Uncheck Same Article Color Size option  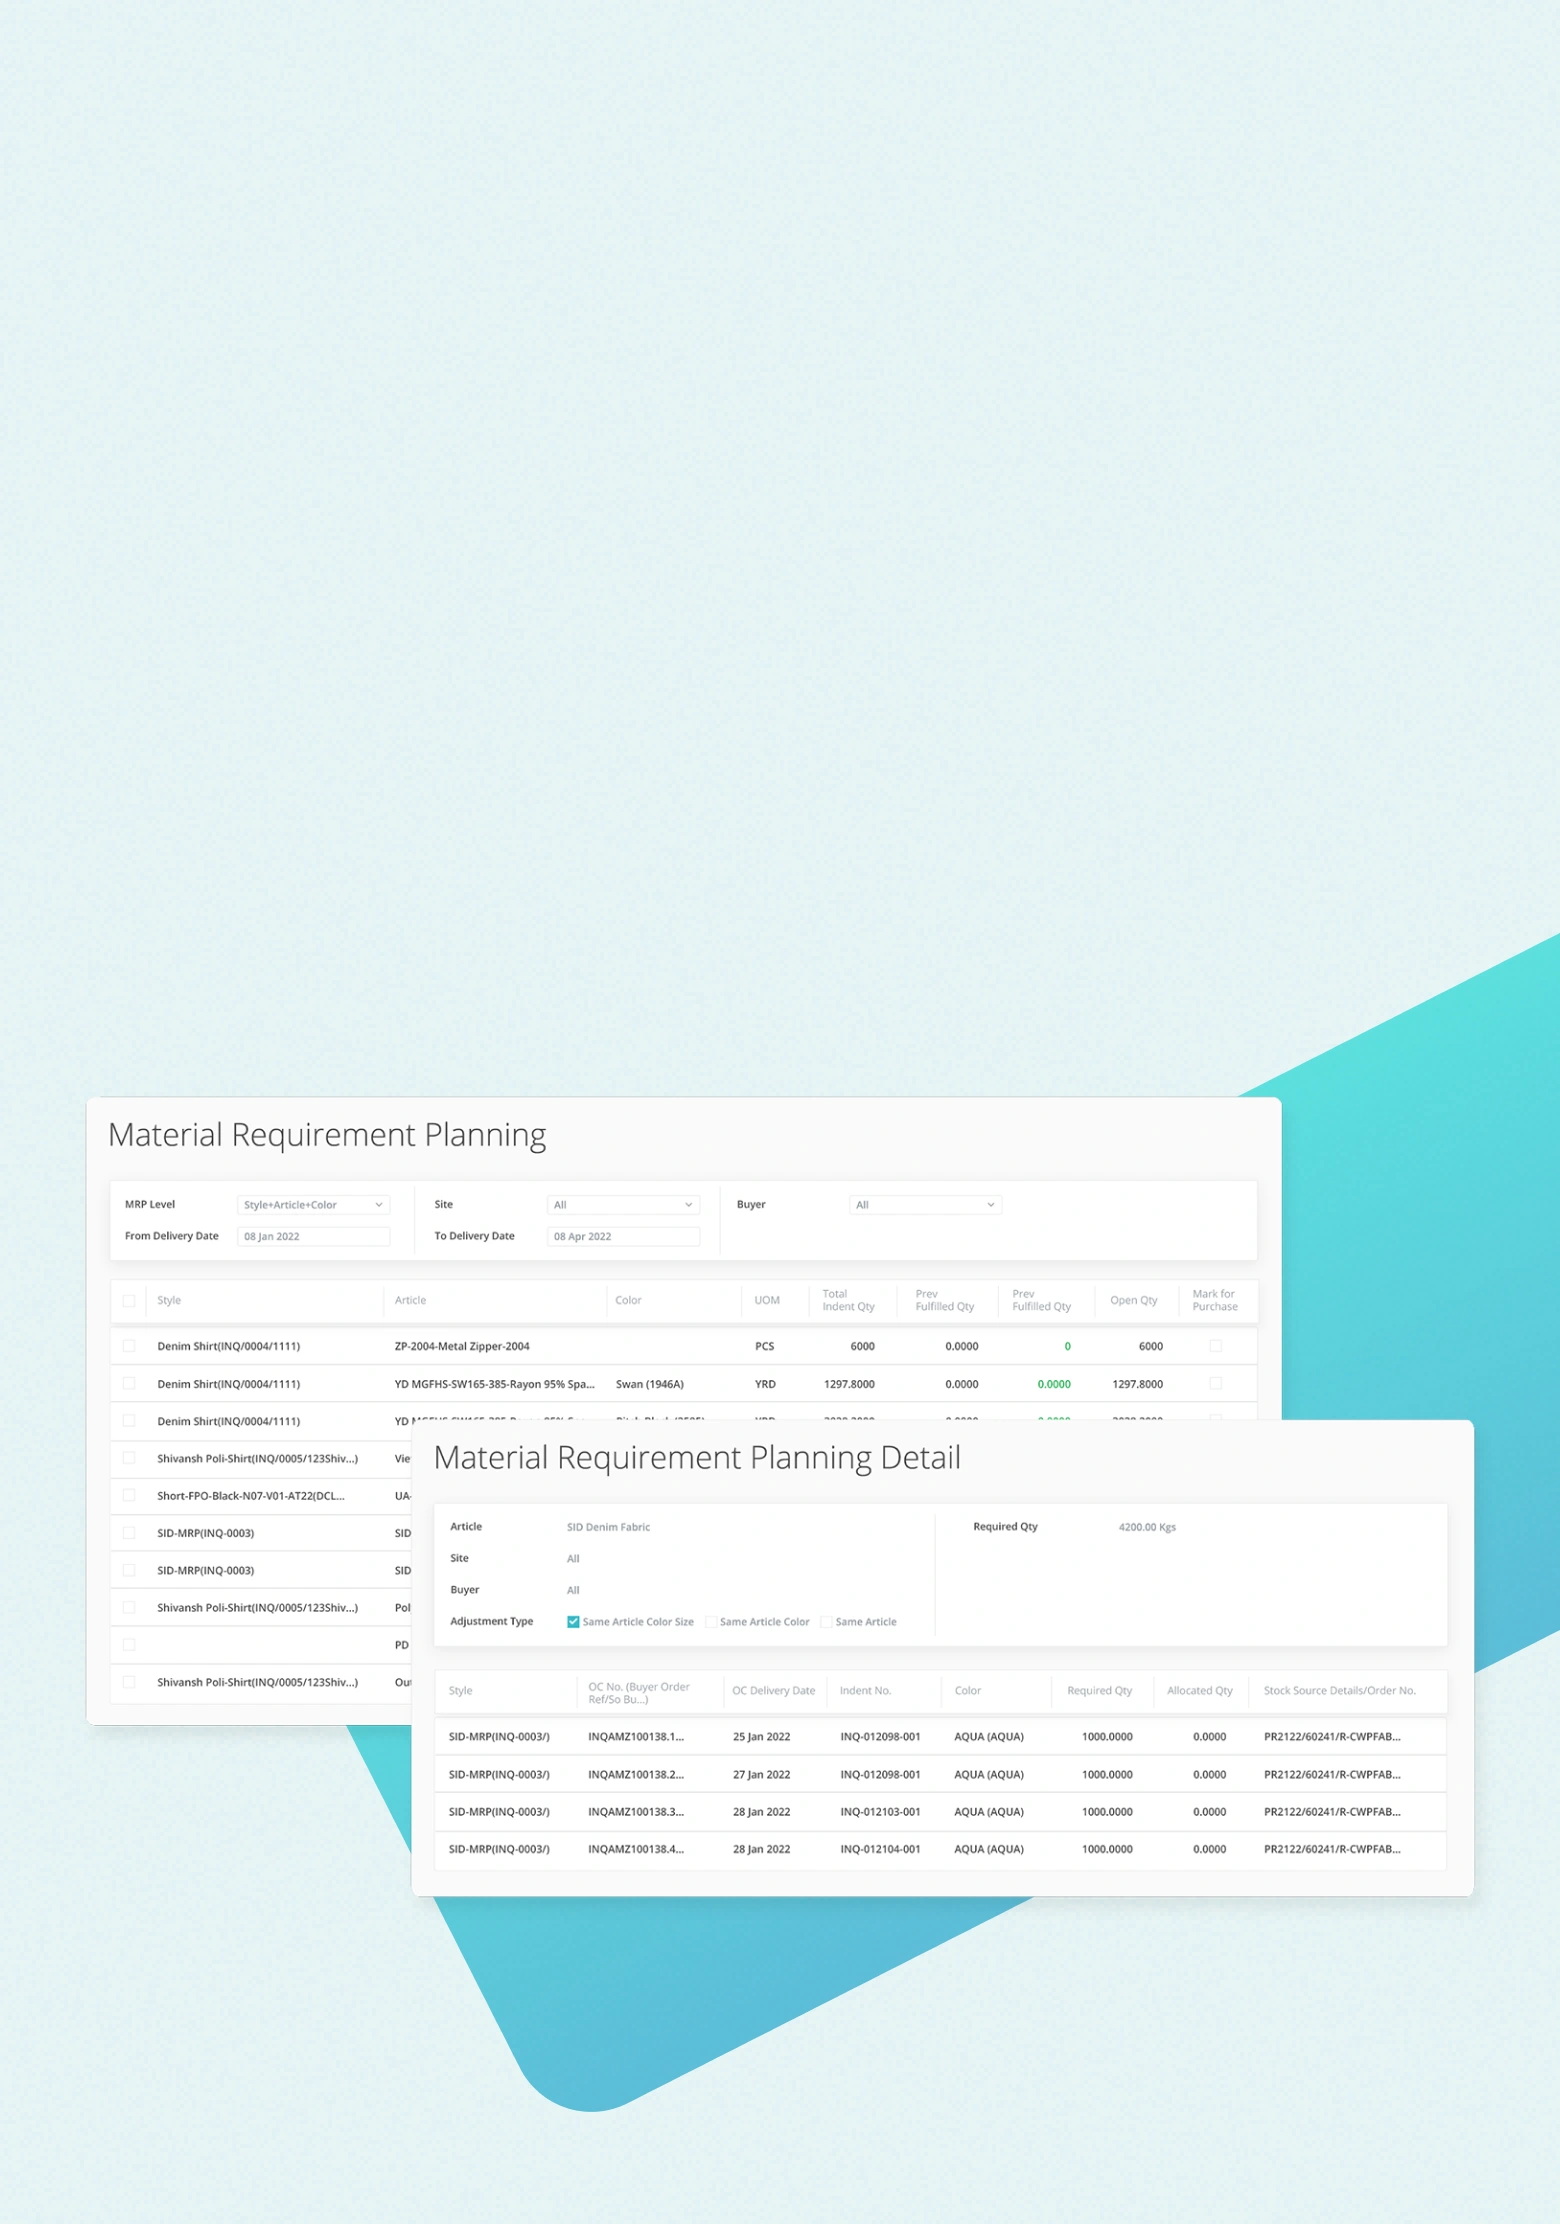click(573, 1622)
